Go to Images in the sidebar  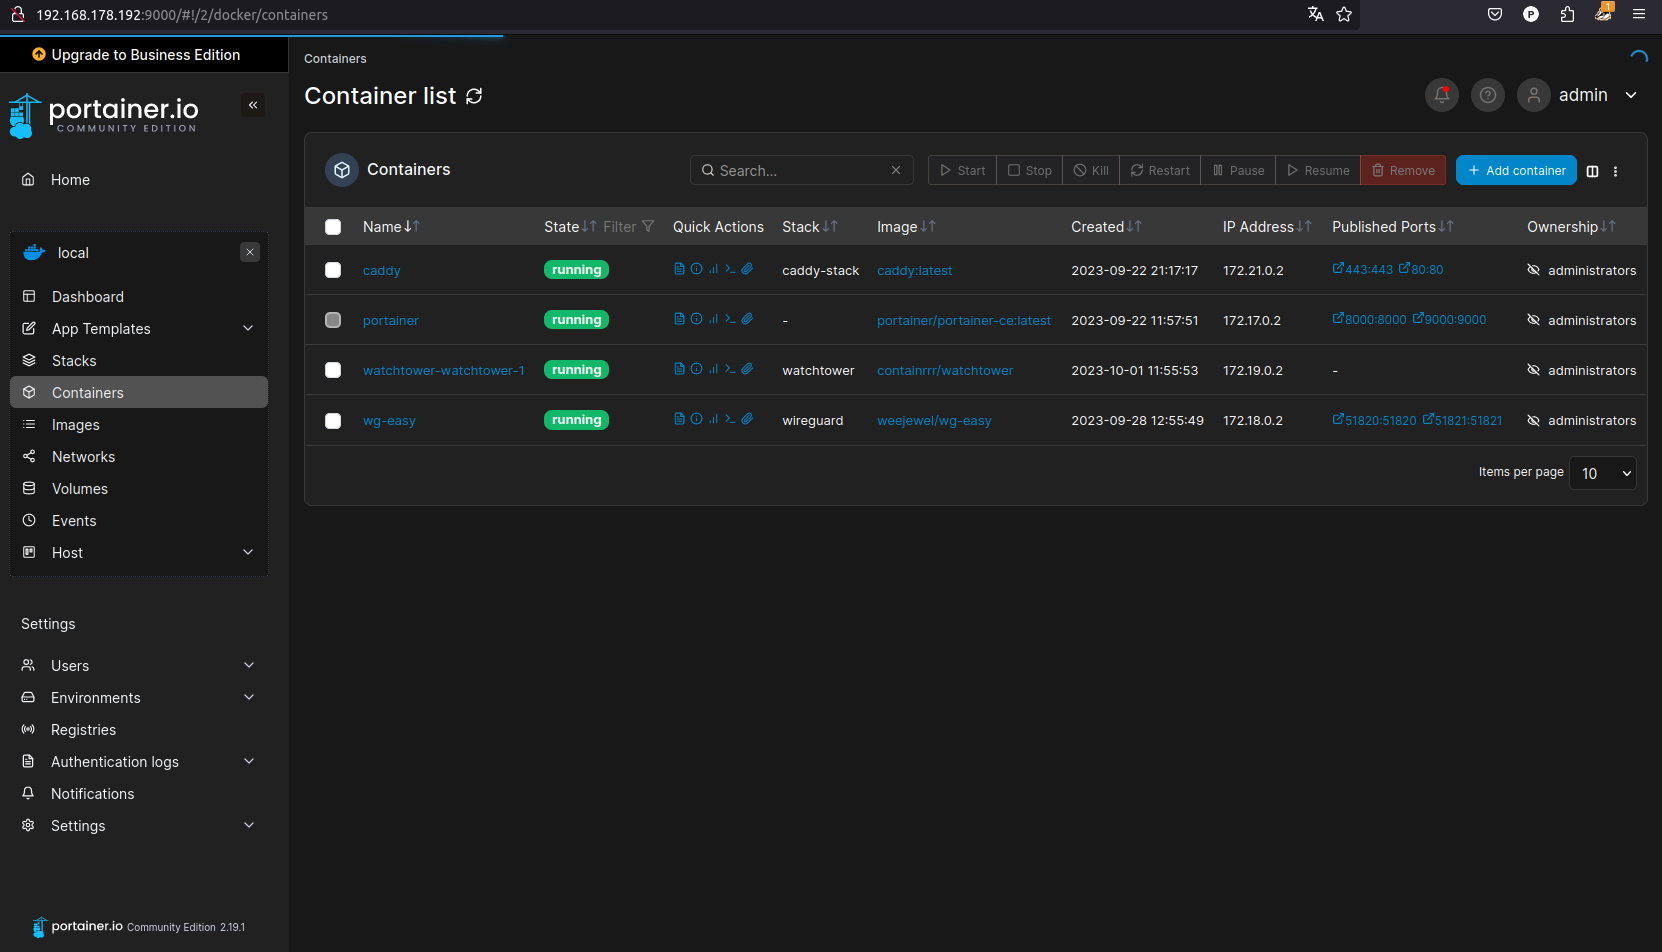(x=76, y=425)
